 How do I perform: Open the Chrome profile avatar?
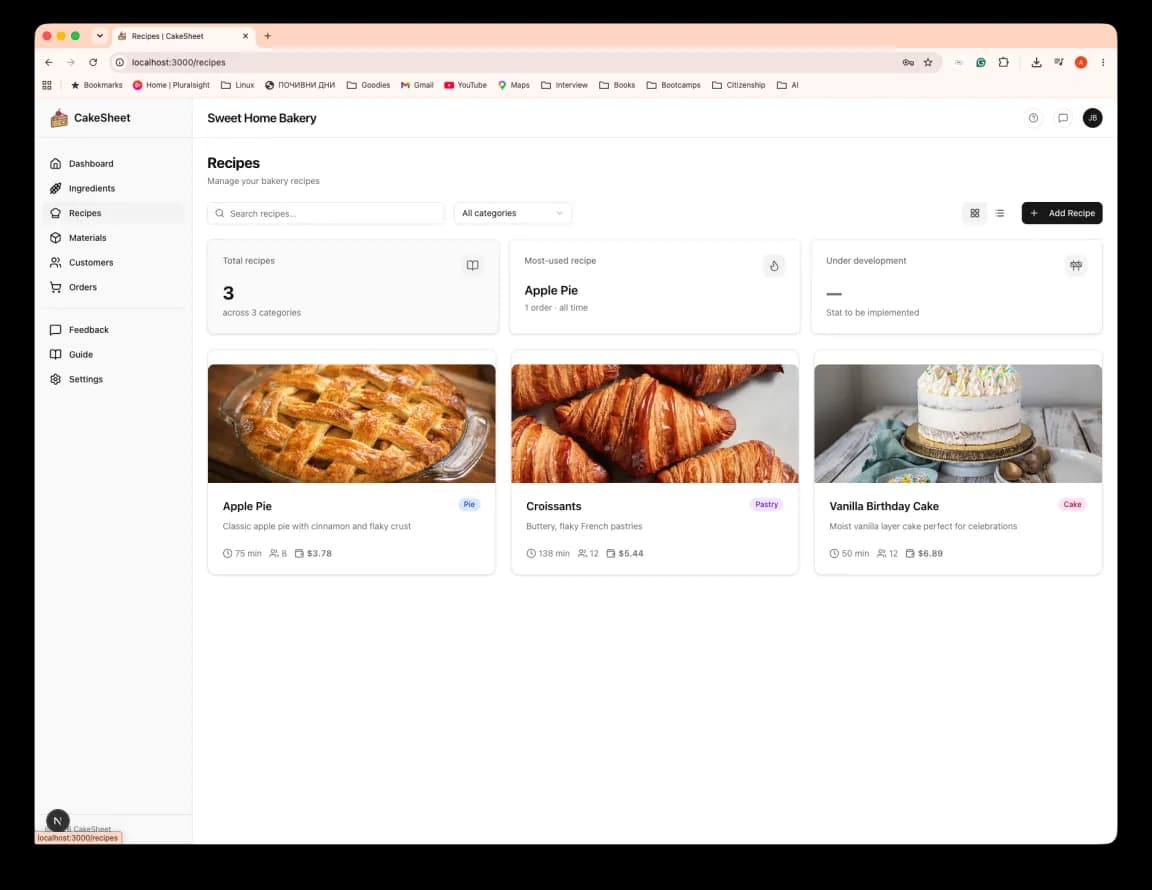click(1081, 62)
